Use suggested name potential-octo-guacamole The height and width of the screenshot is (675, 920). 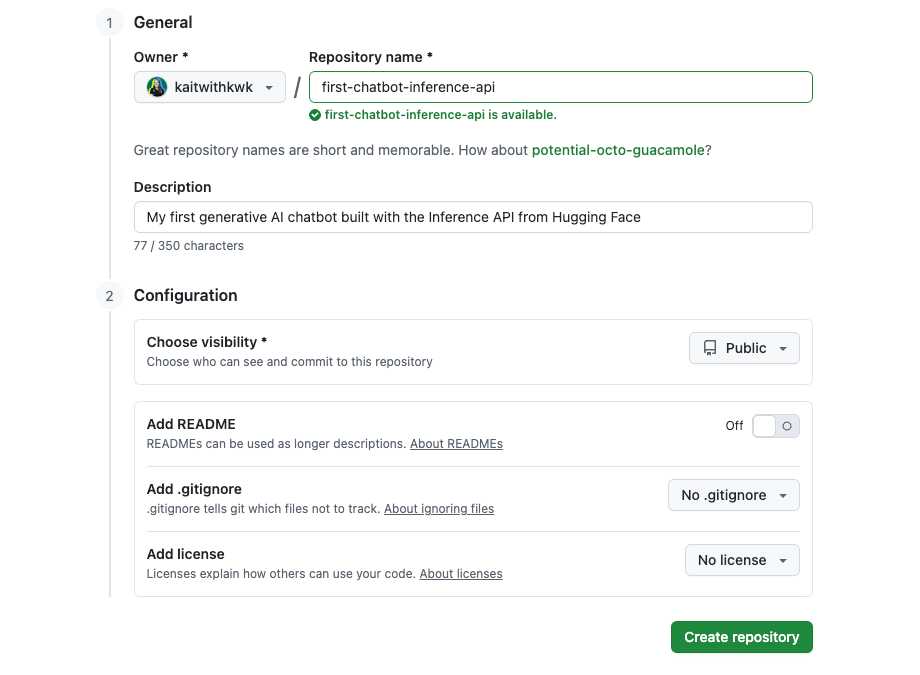click(618, 150)
